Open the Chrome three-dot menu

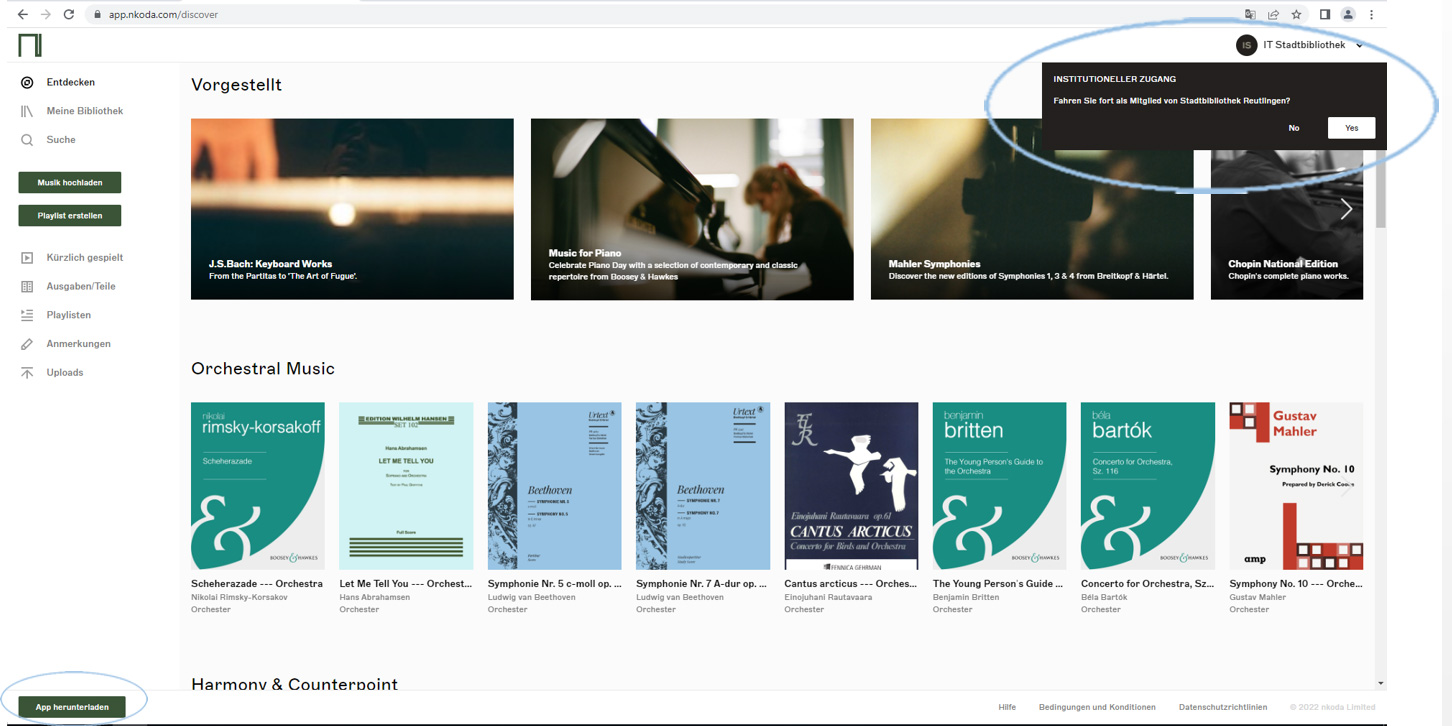[1371, 15]
